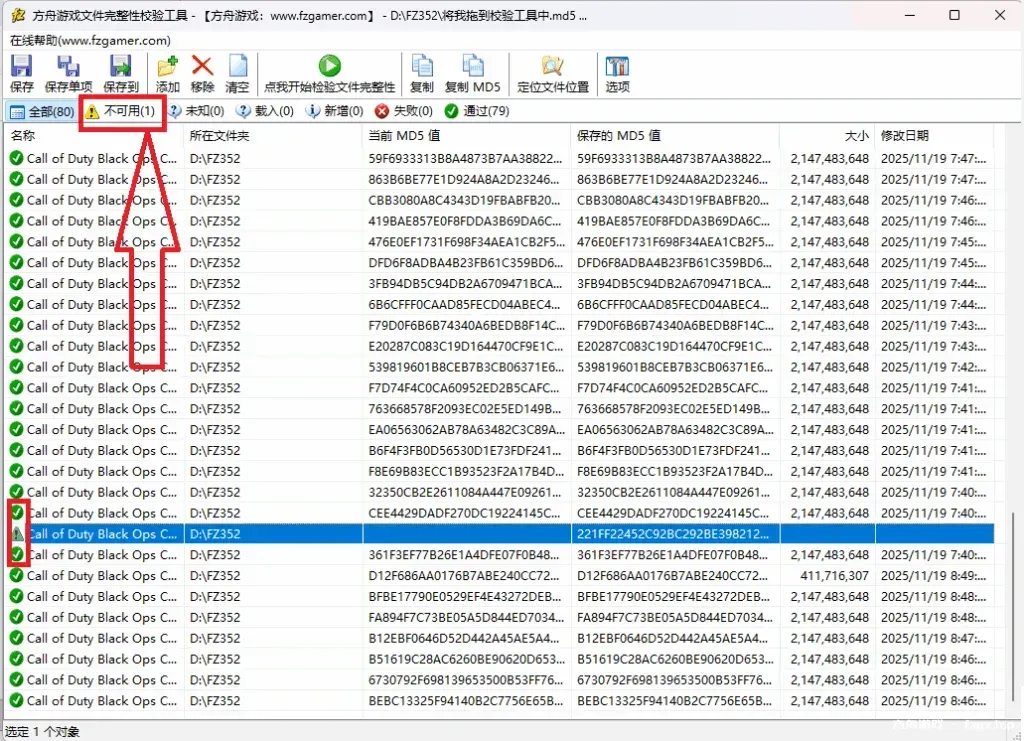
Task: Switch to the 通过(79) filter tab
Action: (477, 111)
